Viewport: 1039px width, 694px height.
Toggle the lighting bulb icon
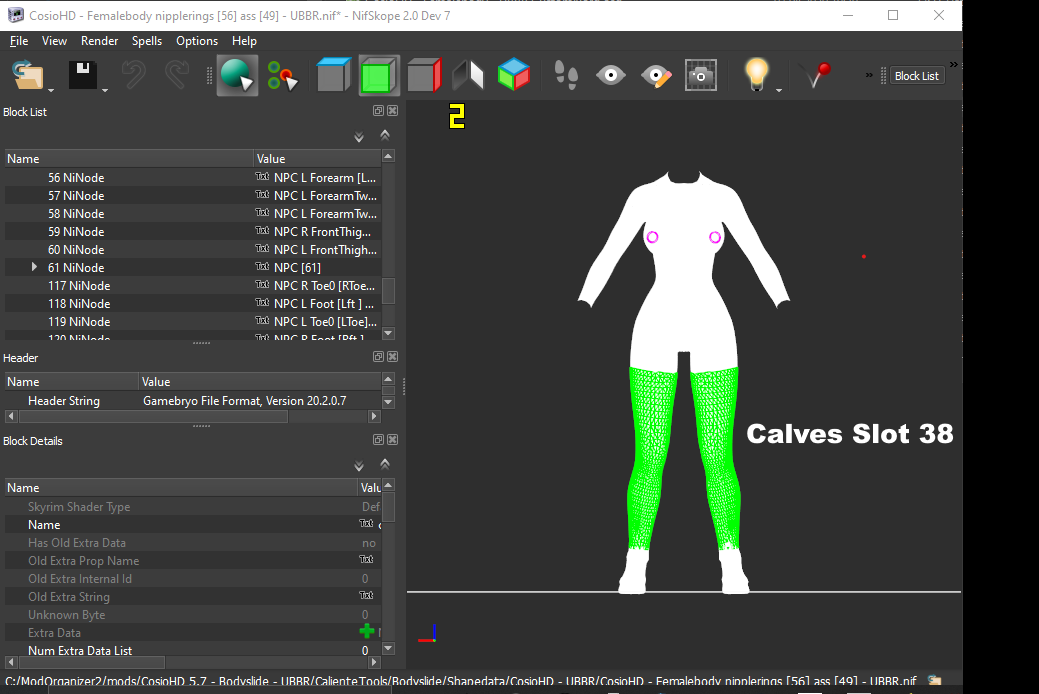[x=756, y=74]
